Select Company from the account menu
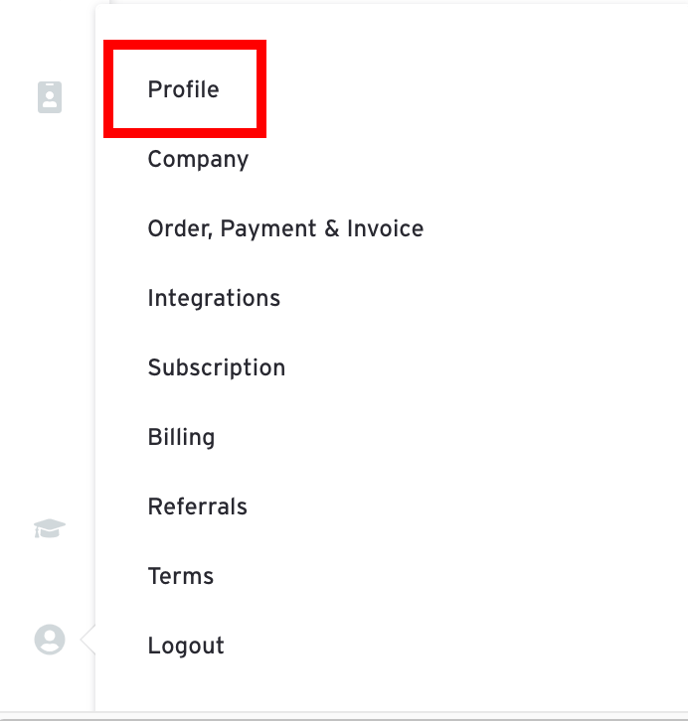Screen dimensions: 688x721 tap(198, 159)
